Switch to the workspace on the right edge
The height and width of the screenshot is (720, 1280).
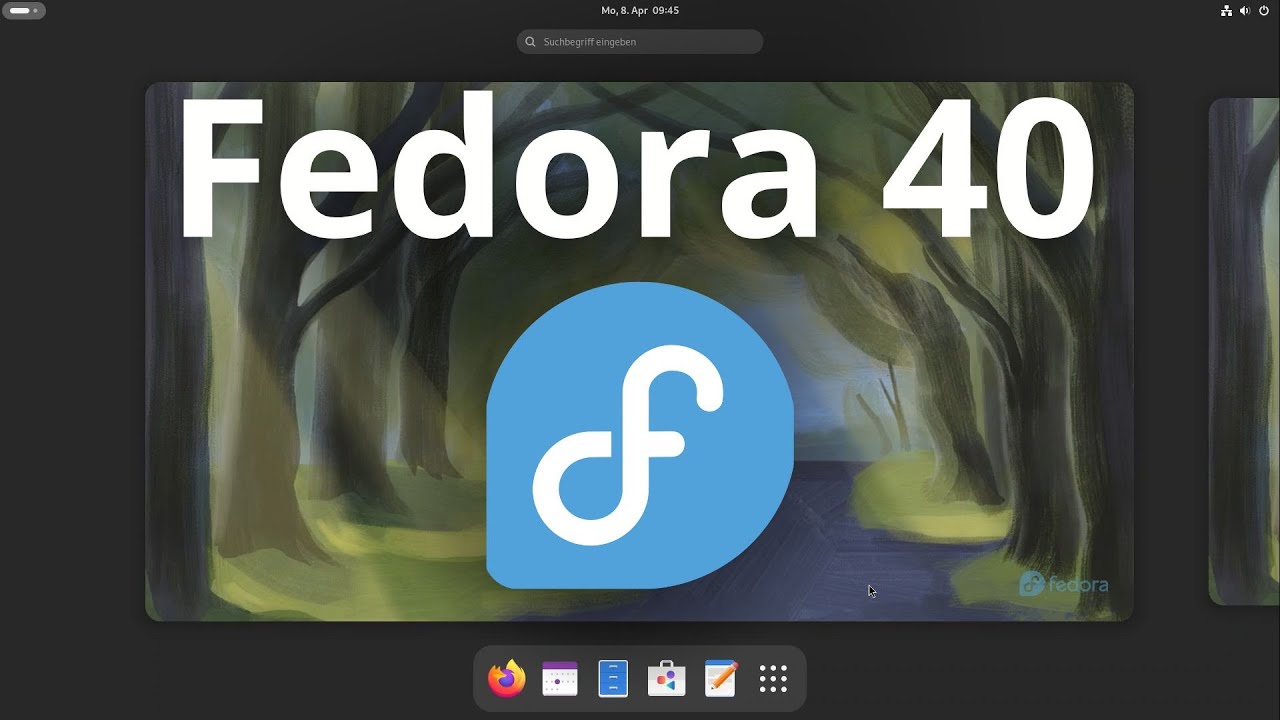coord(1243,350)
